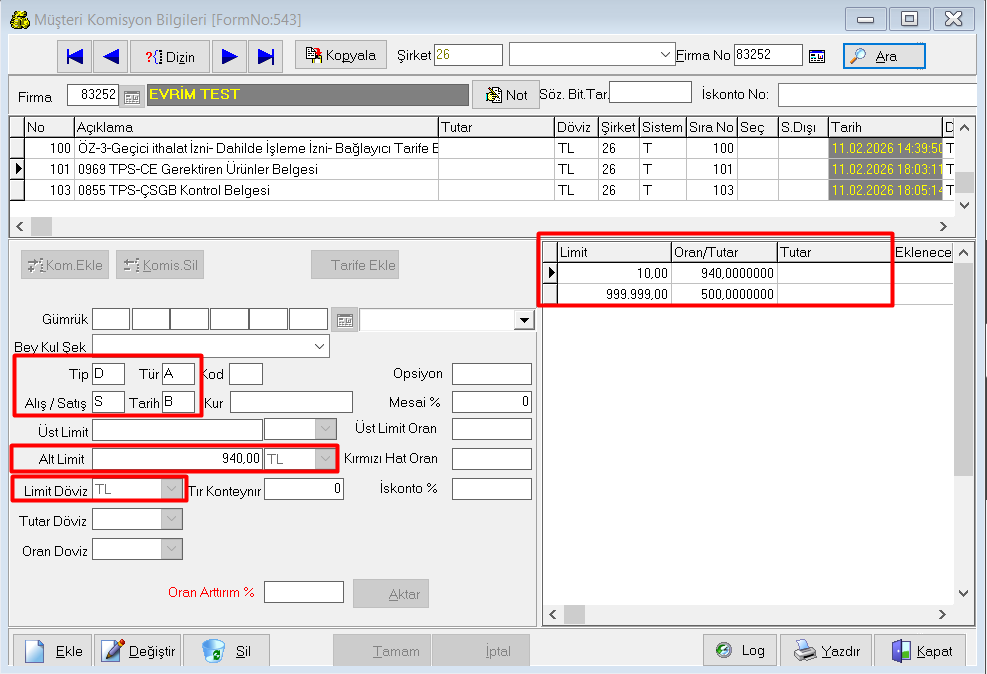987x674 pixels.
Task: Click the Alt Limit input field
Action: [x=176, y=458]
